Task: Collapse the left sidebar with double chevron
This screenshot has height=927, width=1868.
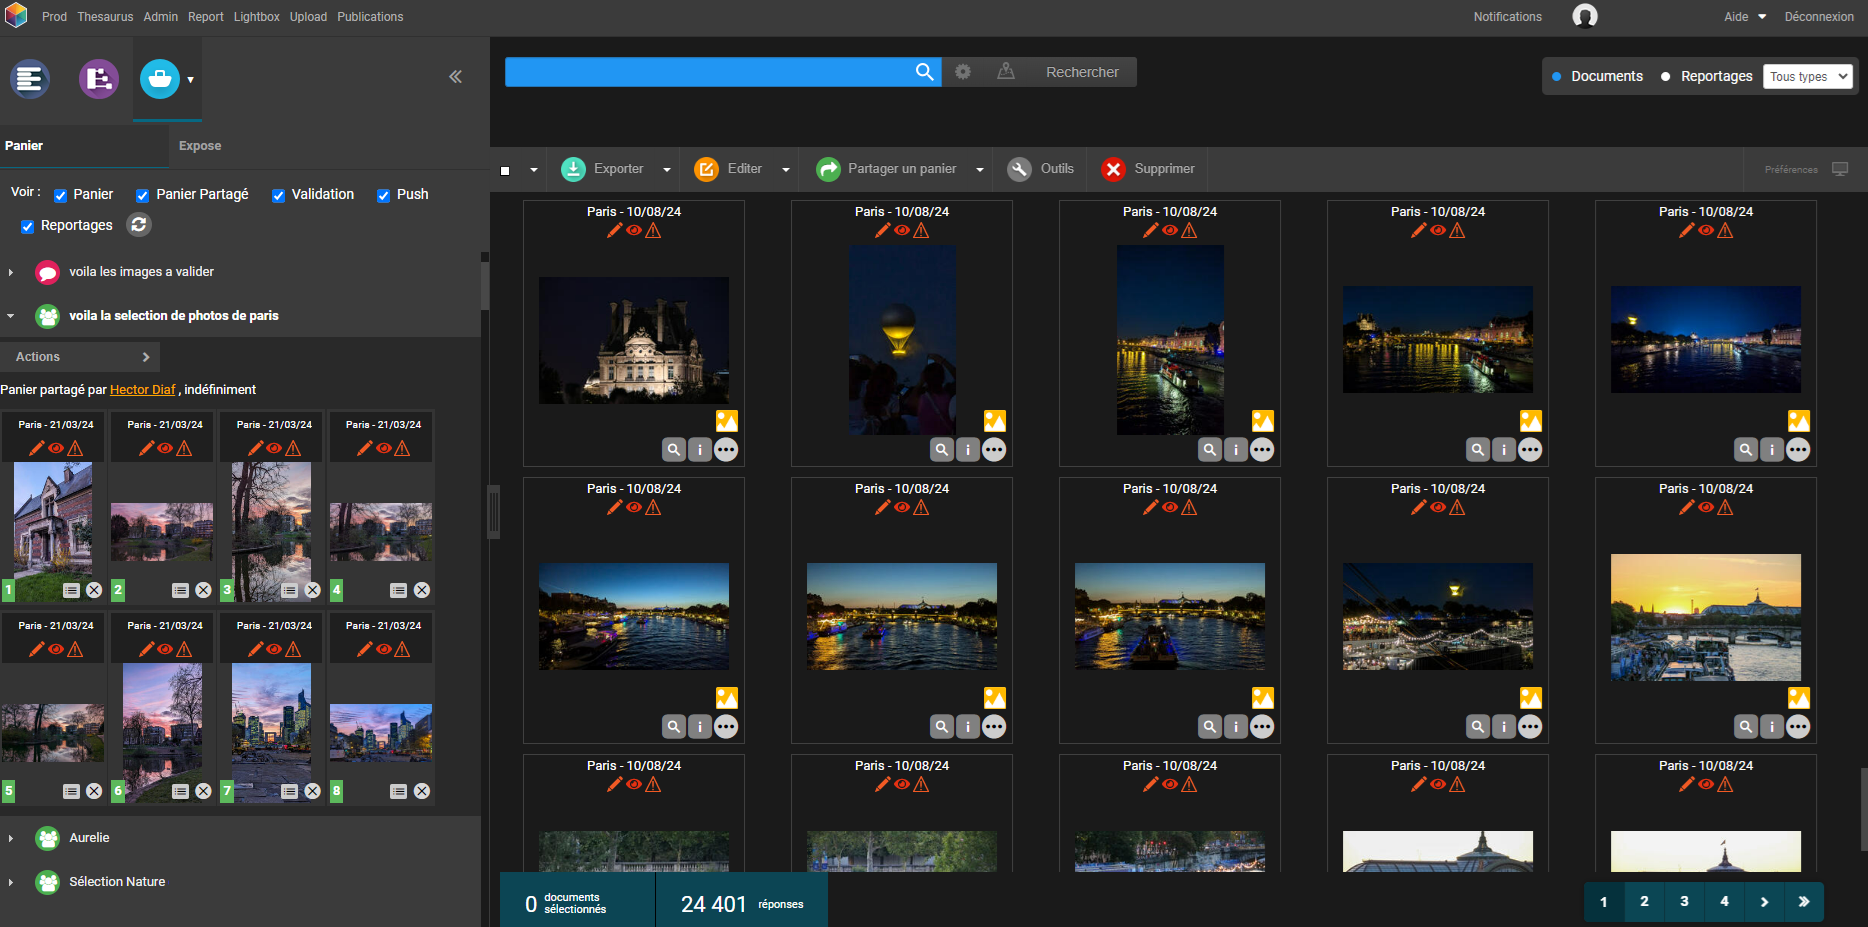Action: tap(455, 77)
